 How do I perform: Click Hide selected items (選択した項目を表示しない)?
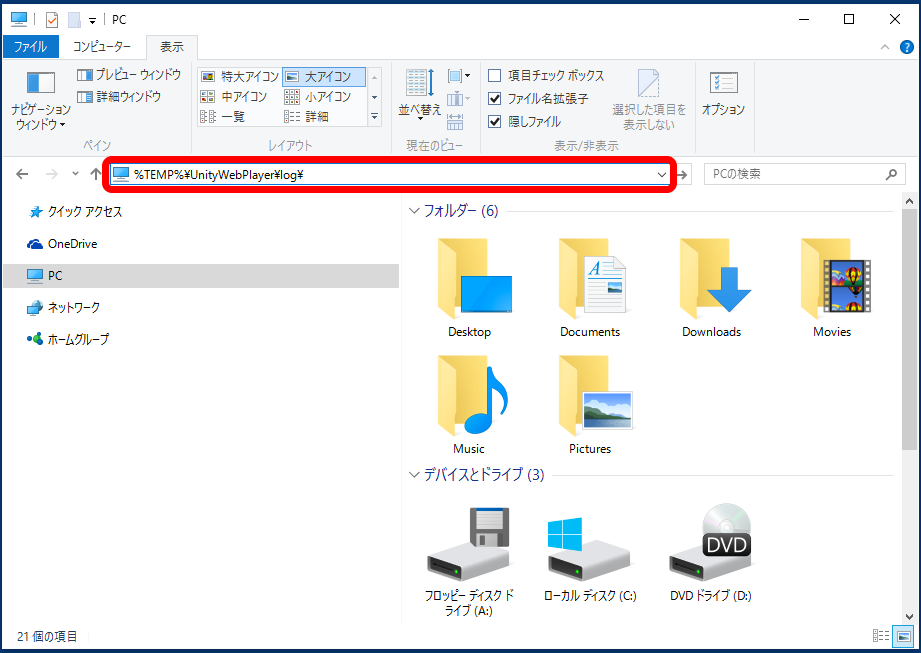click(x=648, y=99)
